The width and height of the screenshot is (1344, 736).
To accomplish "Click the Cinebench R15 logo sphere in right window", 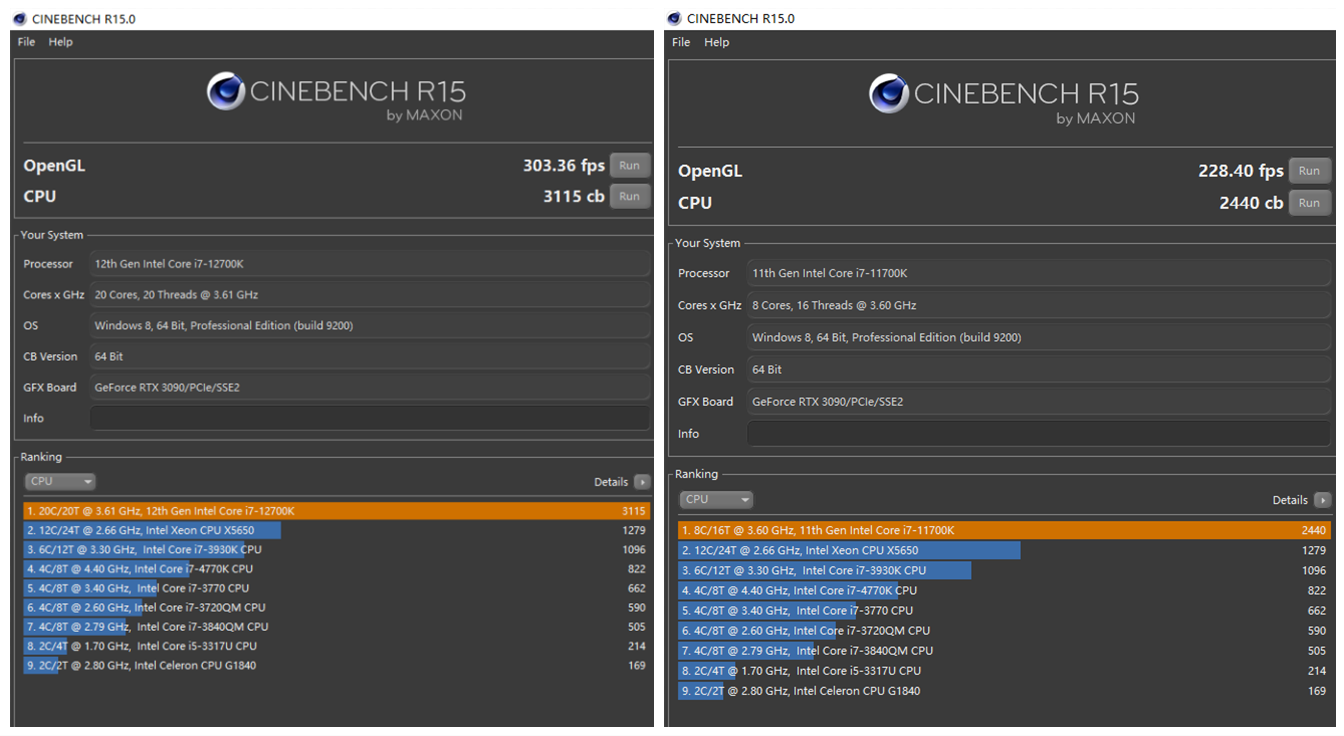I will (888, 94).
